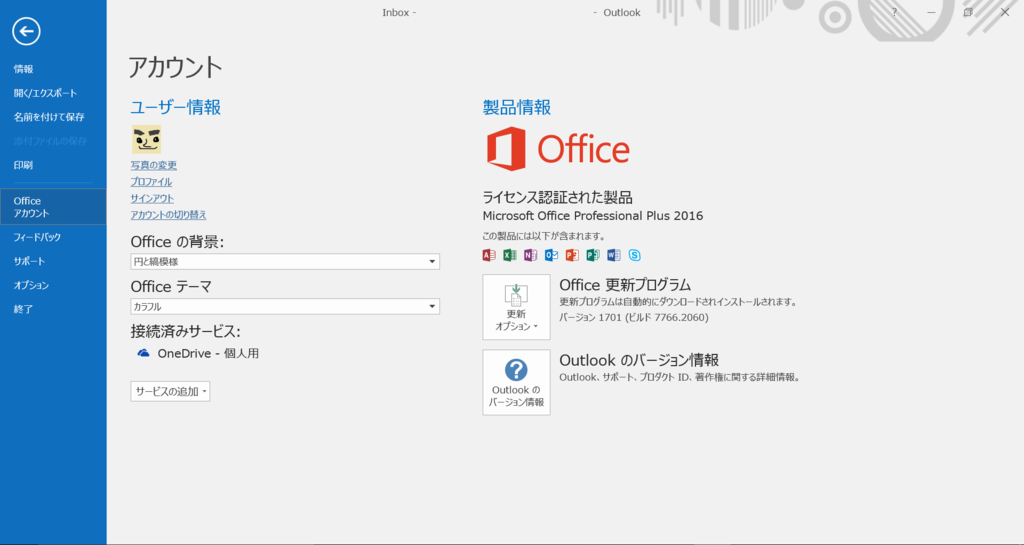Screen dimensions: 1024x545
Task: Click the Office logo
Action: [558, 149]
